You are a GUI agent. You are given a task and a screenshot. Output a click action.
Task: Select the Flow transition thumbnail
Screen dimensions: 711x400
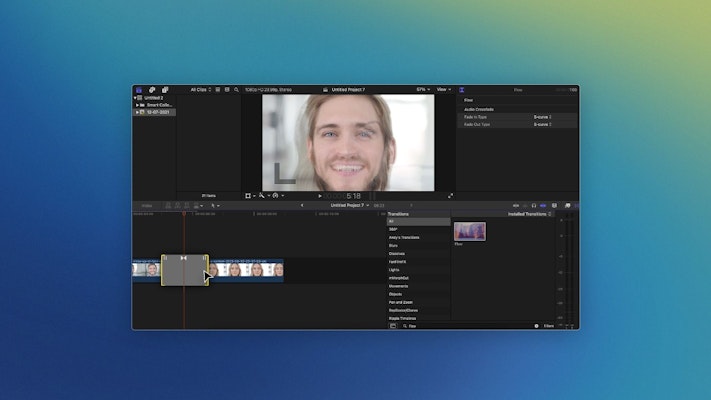click(x=469, y=231)
